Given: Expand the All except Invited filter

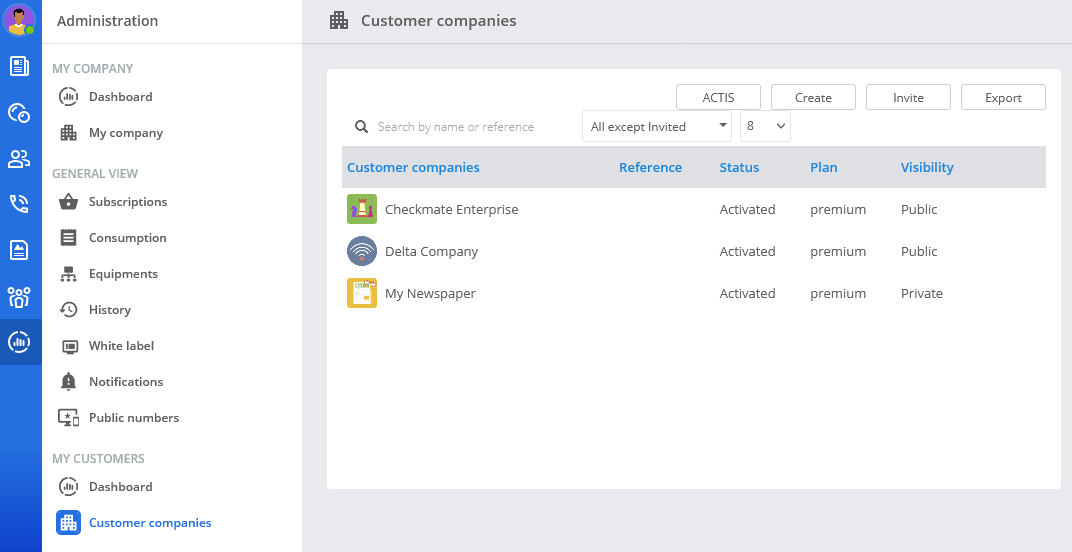Looking at the screenshot, I should coord(656,127).
